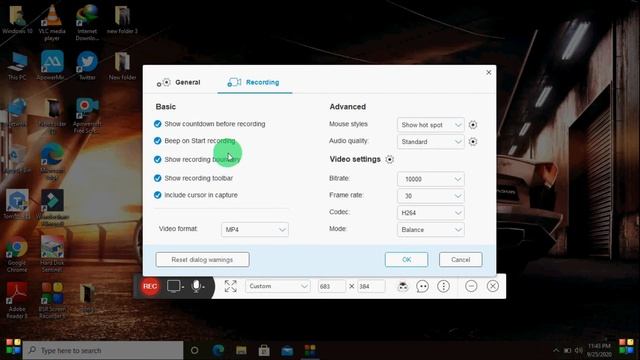This screenshot has width=640, height=360.
Task: Select Apowersoft Free Screen Recorder shortcut
Action: (87, 116)
